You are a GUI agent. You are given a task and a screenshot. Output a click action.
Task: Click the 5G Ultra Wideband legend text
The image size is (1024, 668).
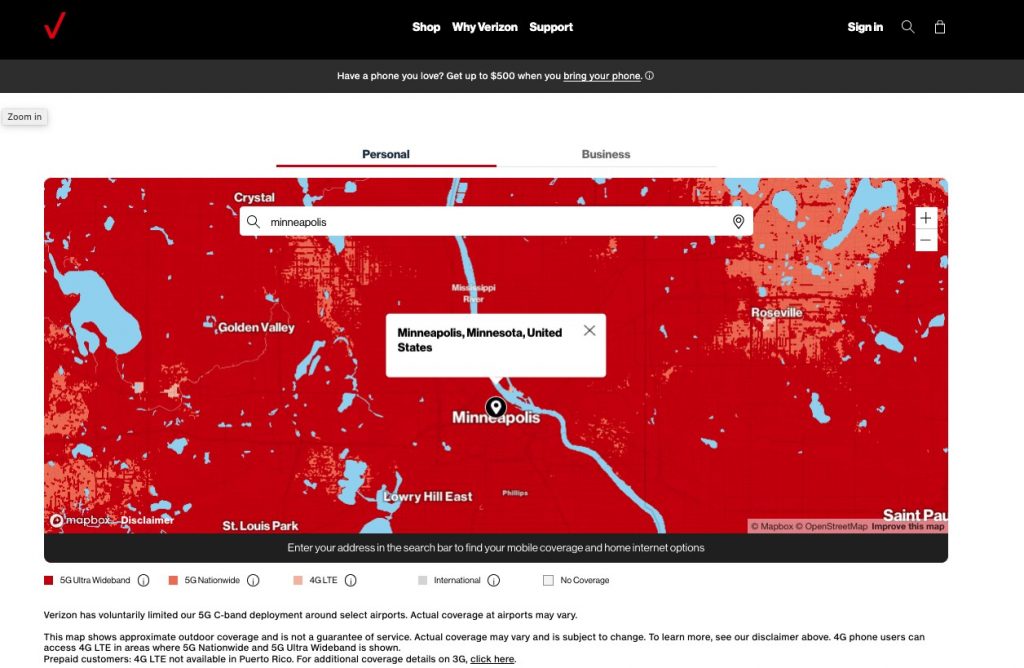click(x=95, y=580)
